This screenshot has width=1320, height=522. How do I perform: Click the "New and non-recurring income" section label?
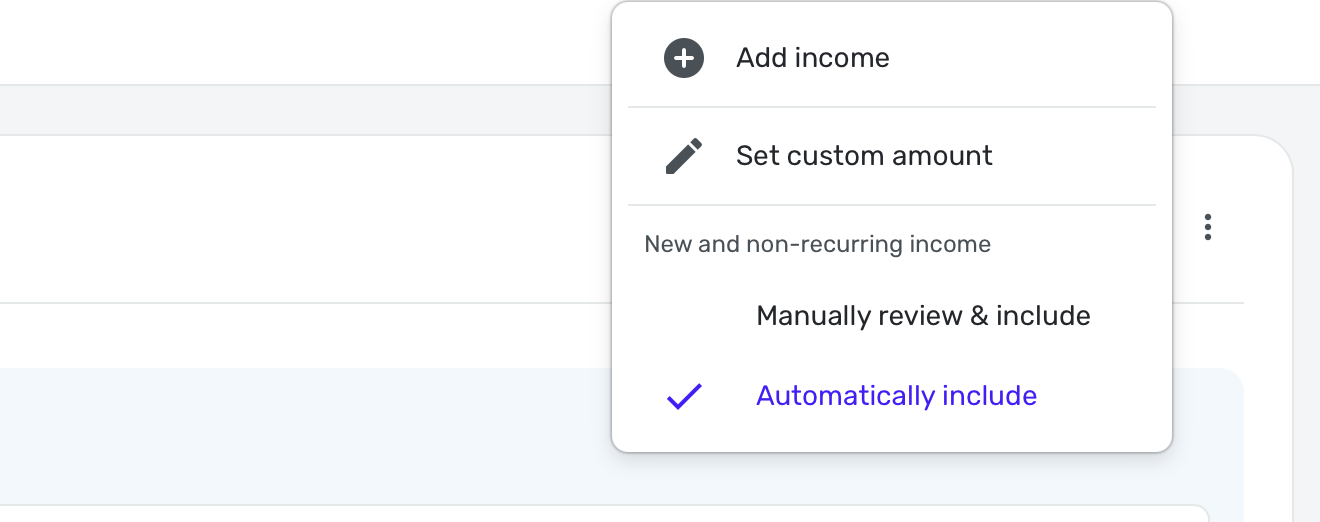pos(817,244)
